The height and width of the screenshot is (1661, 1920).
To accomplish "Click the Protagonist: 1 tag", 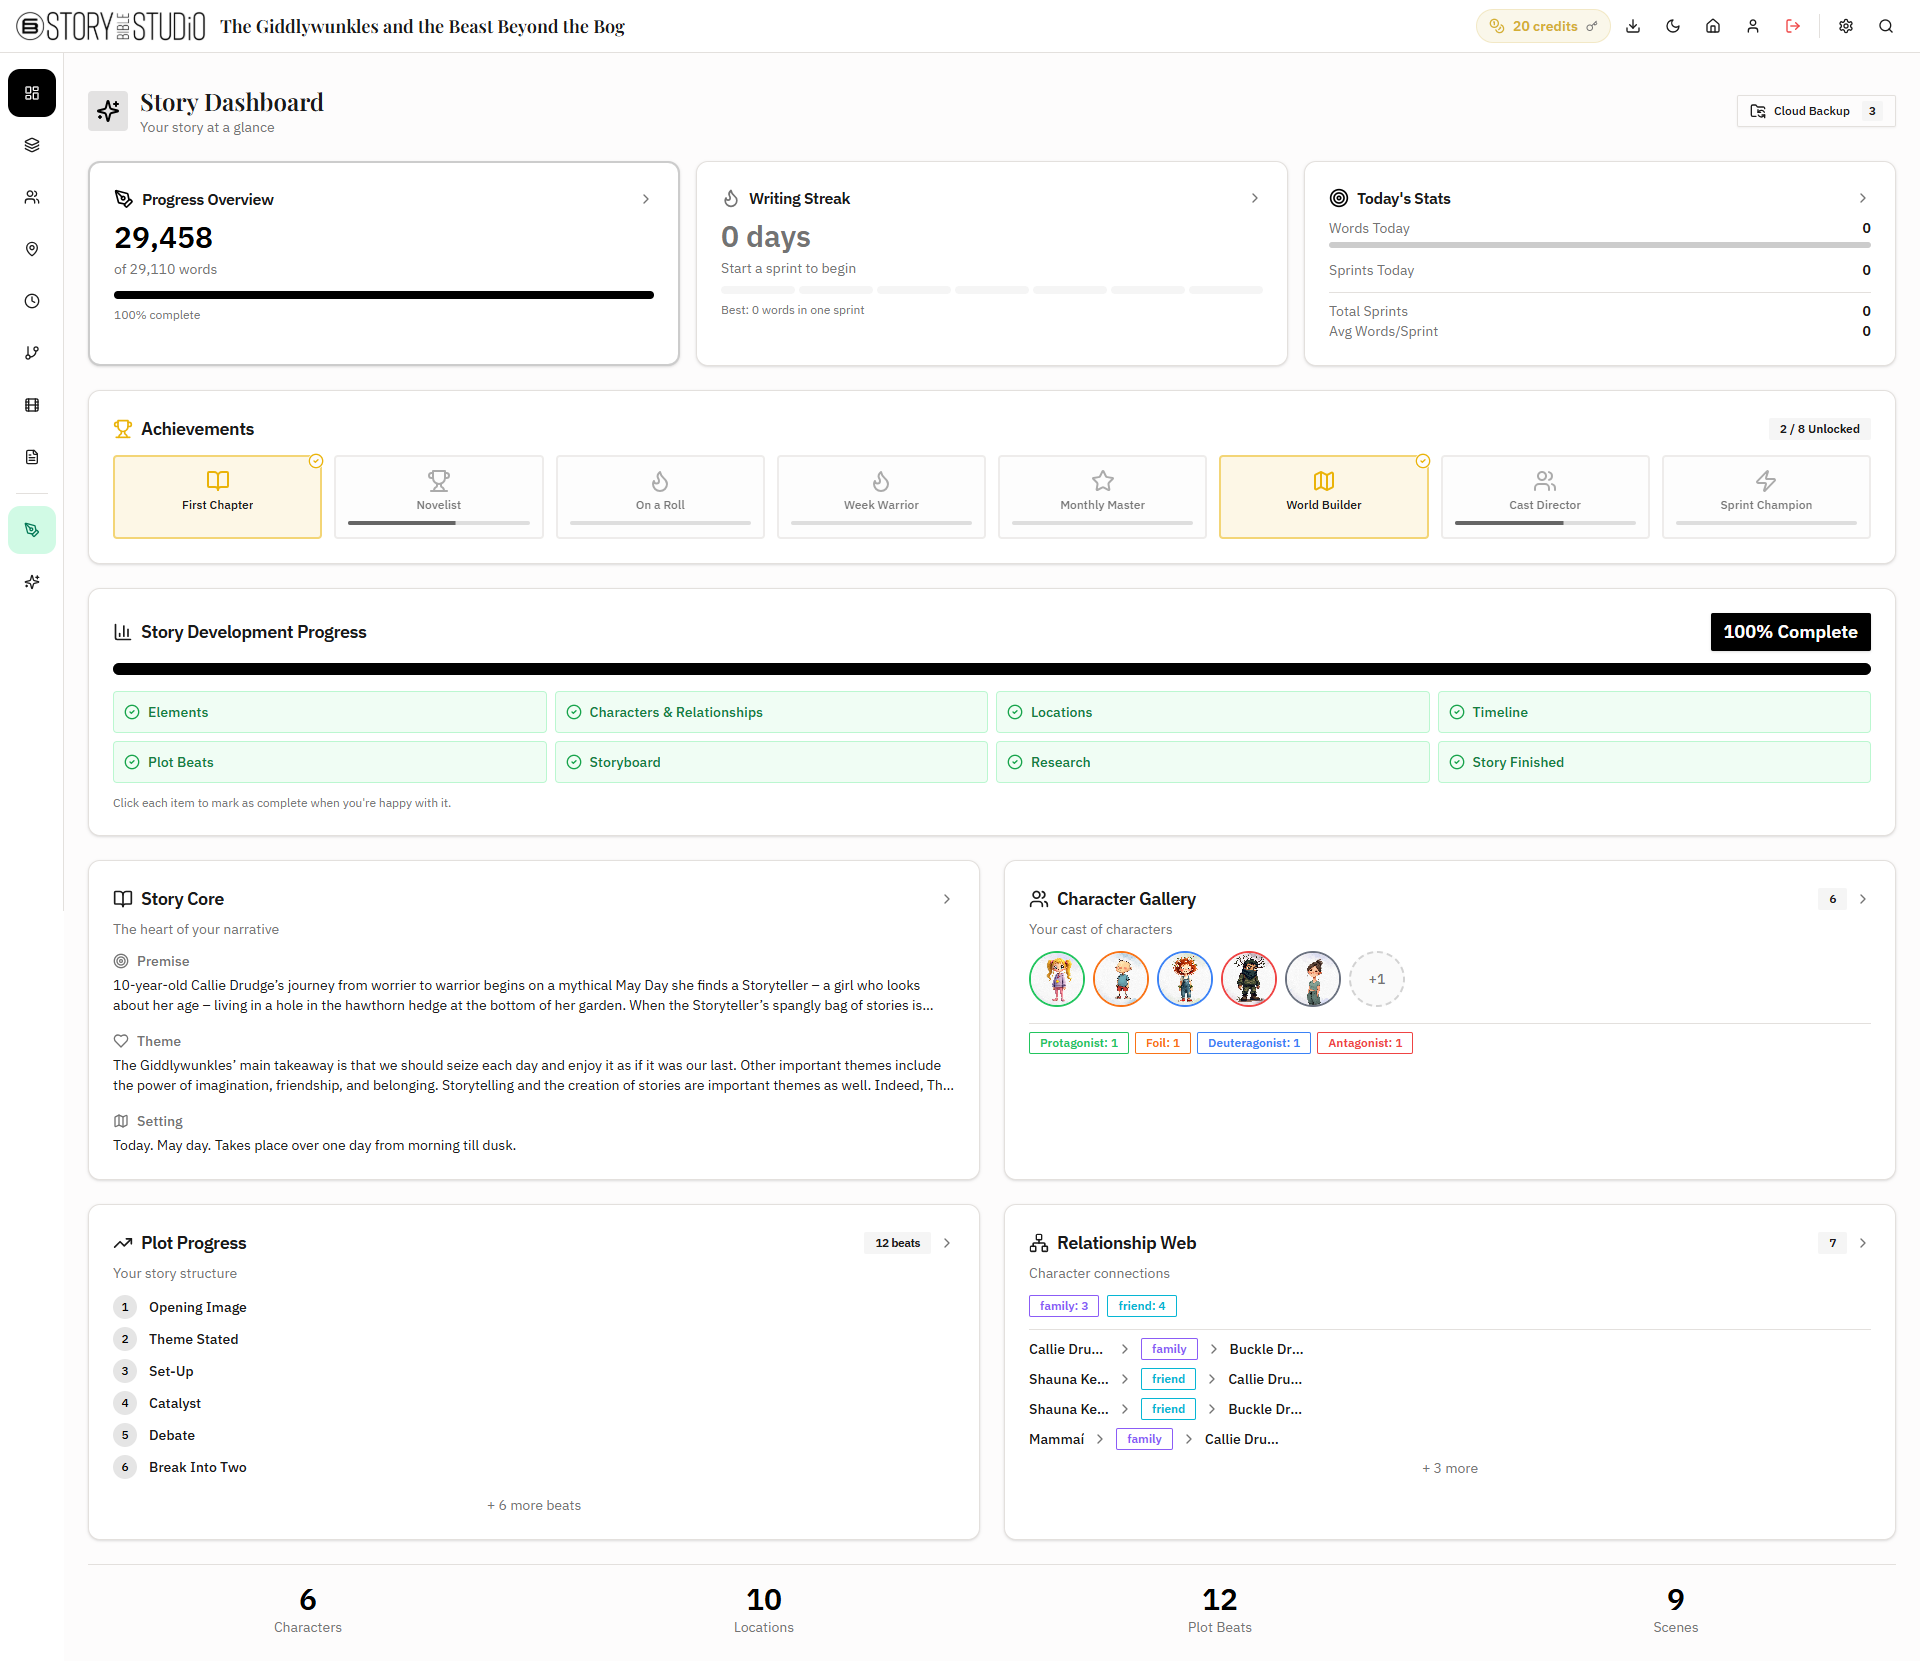I will [1079, 1043].
